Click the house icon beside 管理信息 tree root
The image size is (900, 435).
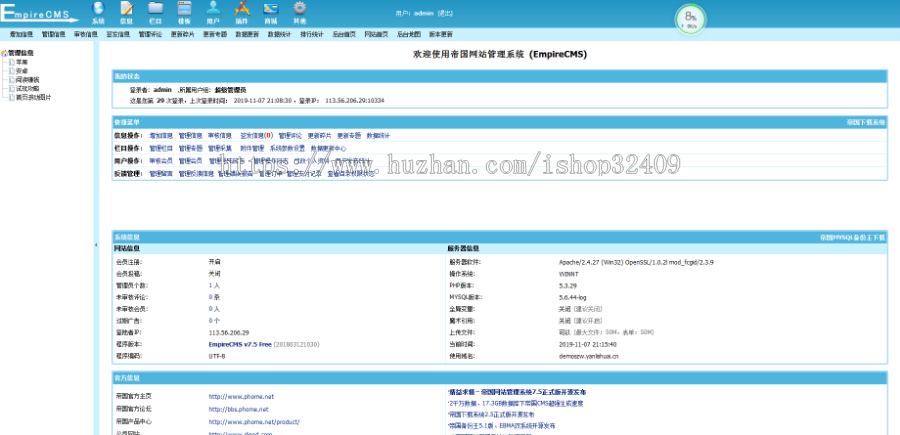pyautogui.click(x=4, y=53)
